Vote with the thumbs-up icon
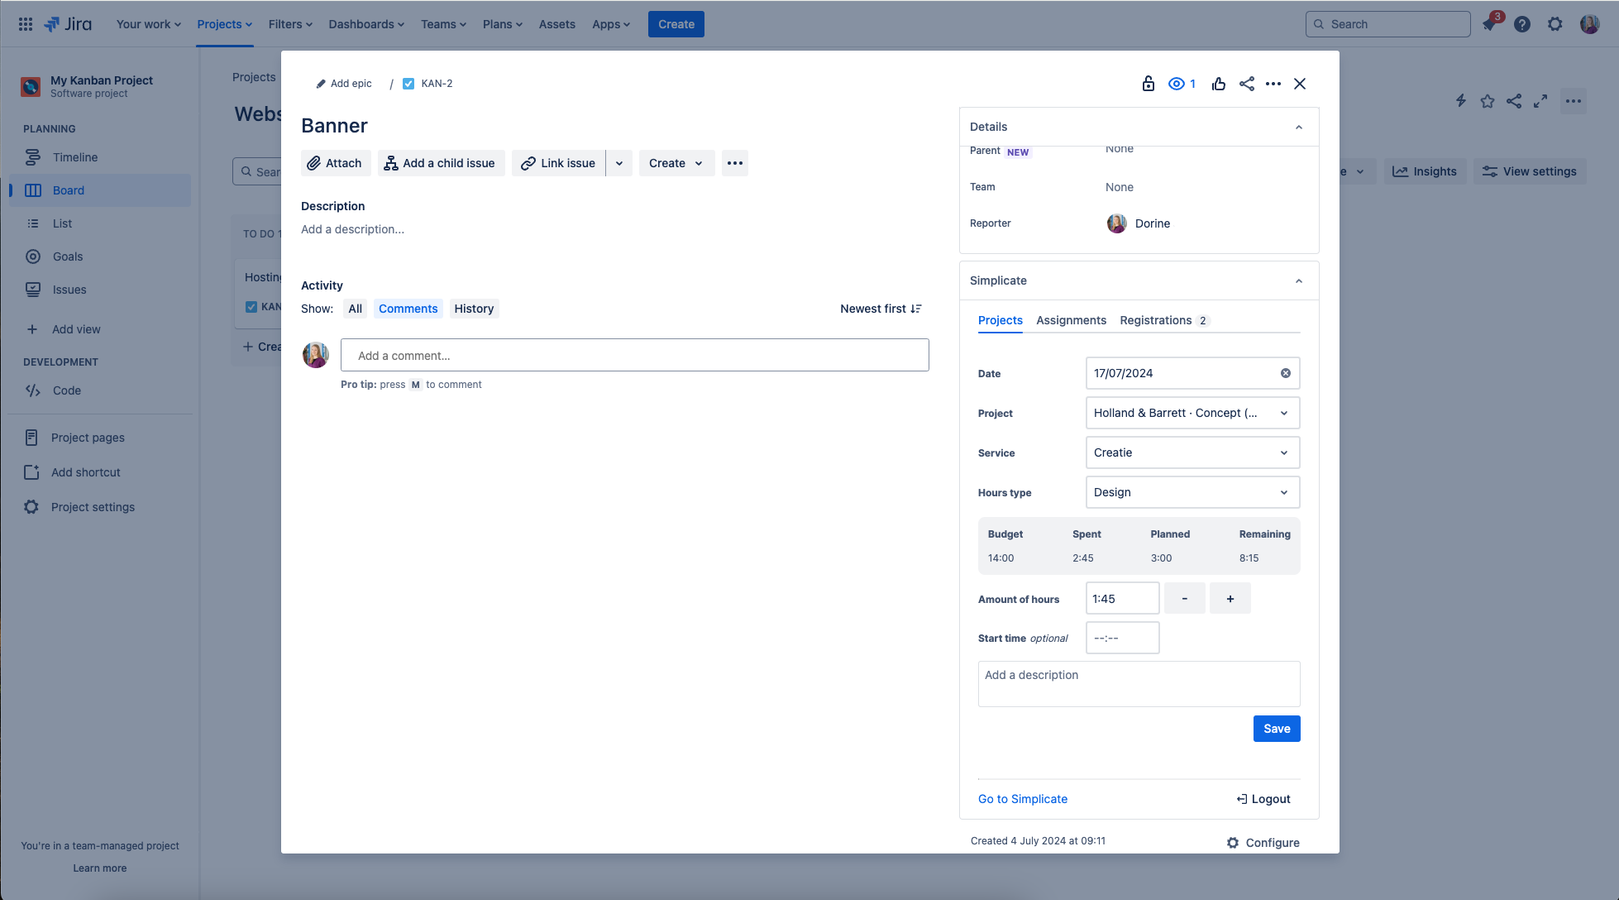The height and width of the screenshot is (900, 1619). point(1218,84)
